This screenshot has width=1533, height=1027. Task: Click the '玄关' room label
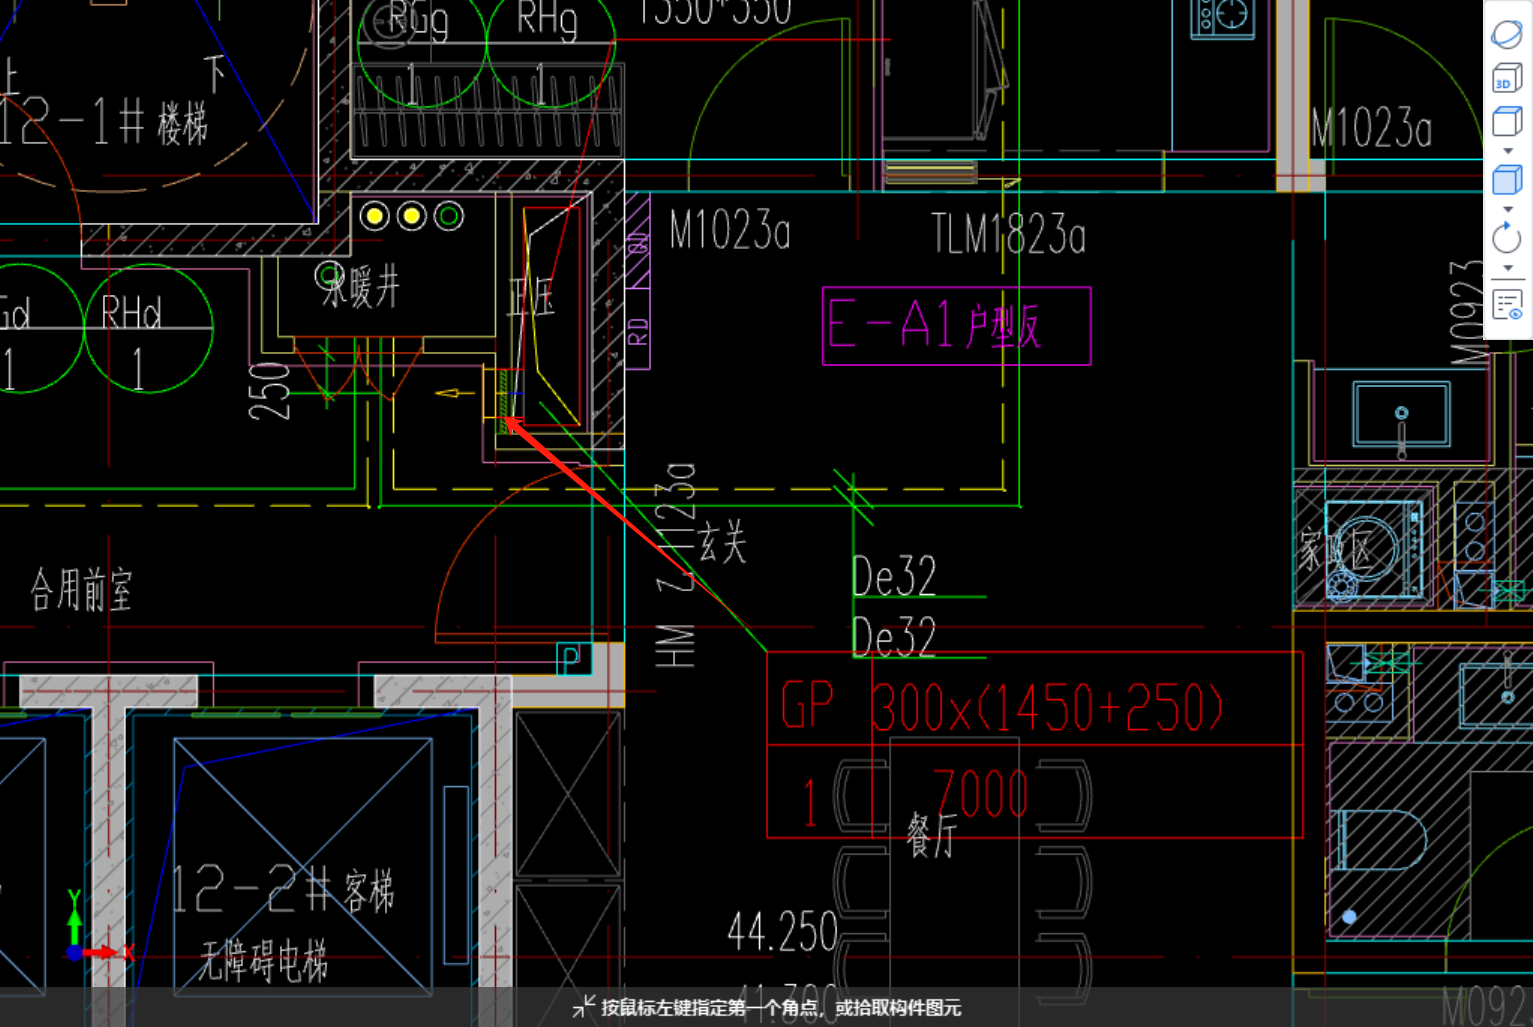722,542
